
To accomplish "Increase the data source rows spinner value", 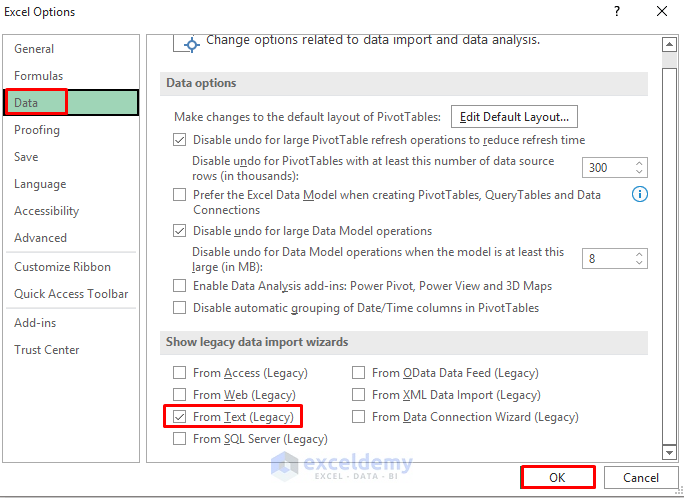I will tap(640, 162).
